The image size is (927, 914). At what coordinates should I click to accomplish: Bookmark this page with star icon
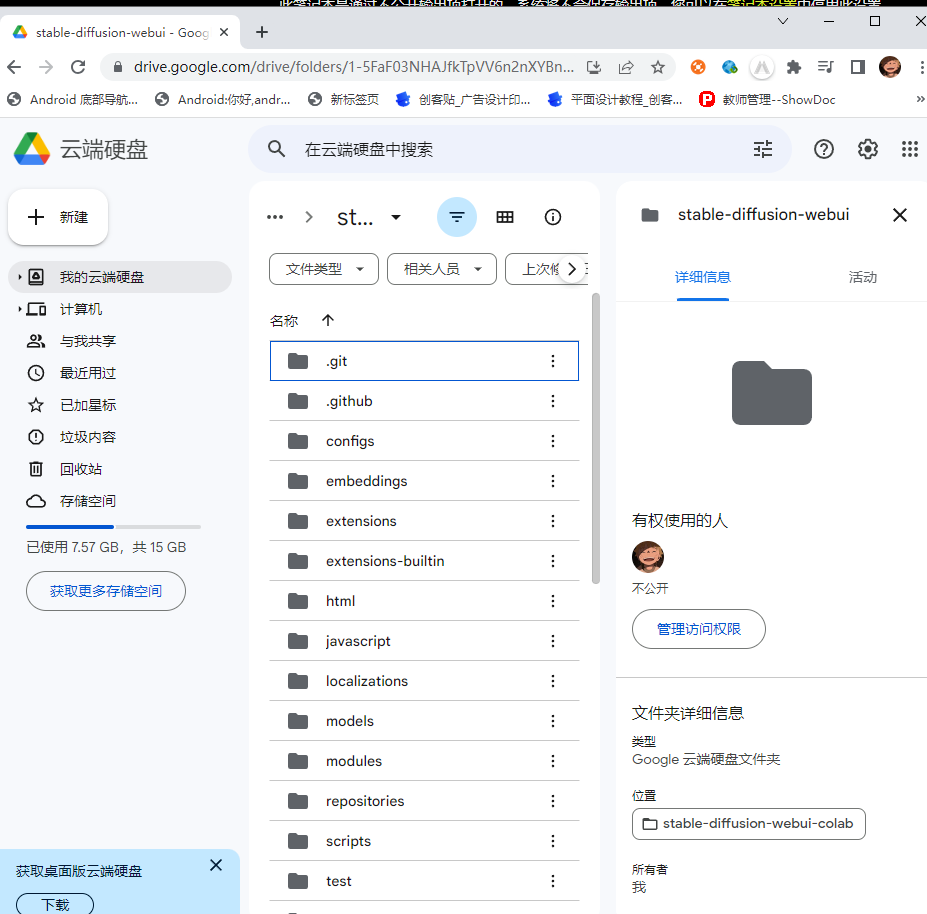coord(657,67)
